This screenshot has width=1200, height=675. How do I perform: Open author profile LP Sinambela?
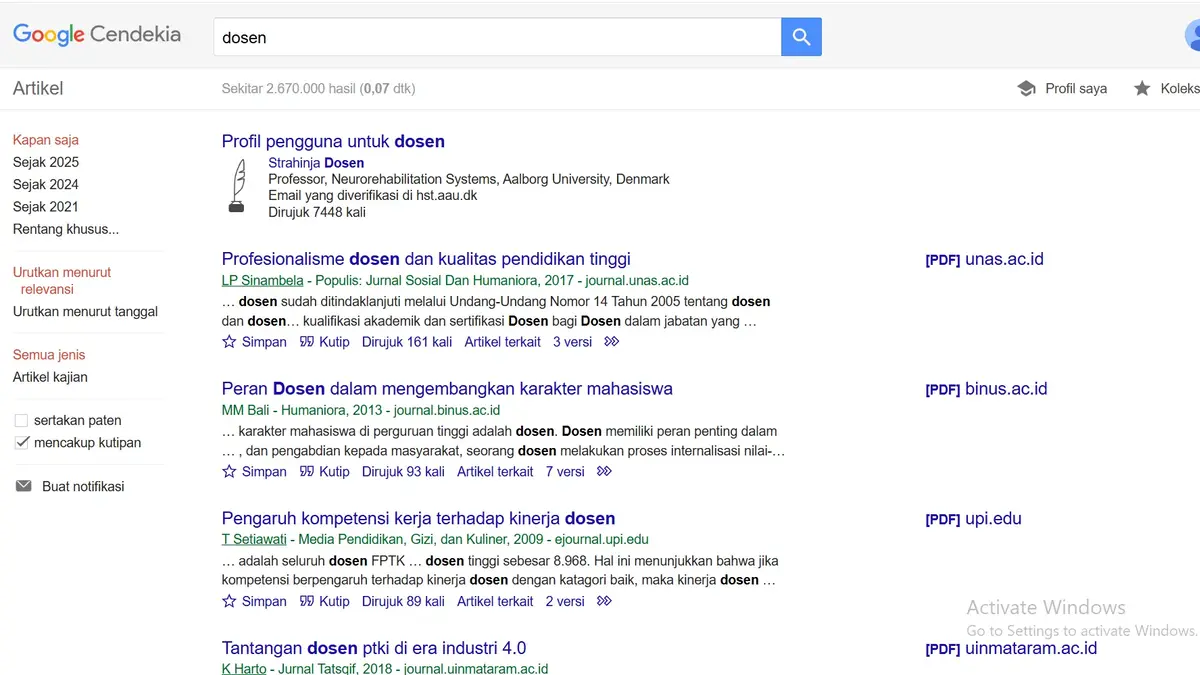[x=262, y=280]
